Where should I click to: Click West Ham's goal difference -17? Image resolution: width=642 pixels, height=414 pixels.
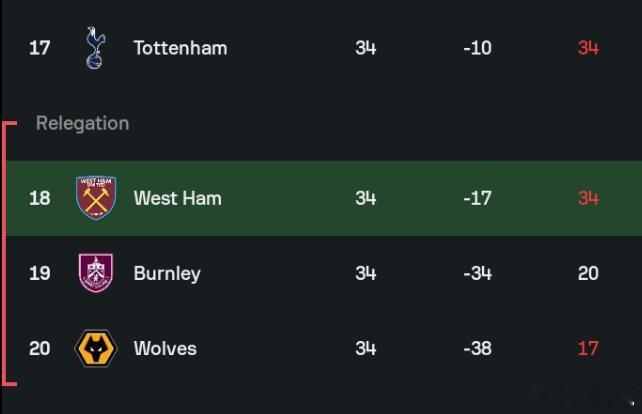477,198
